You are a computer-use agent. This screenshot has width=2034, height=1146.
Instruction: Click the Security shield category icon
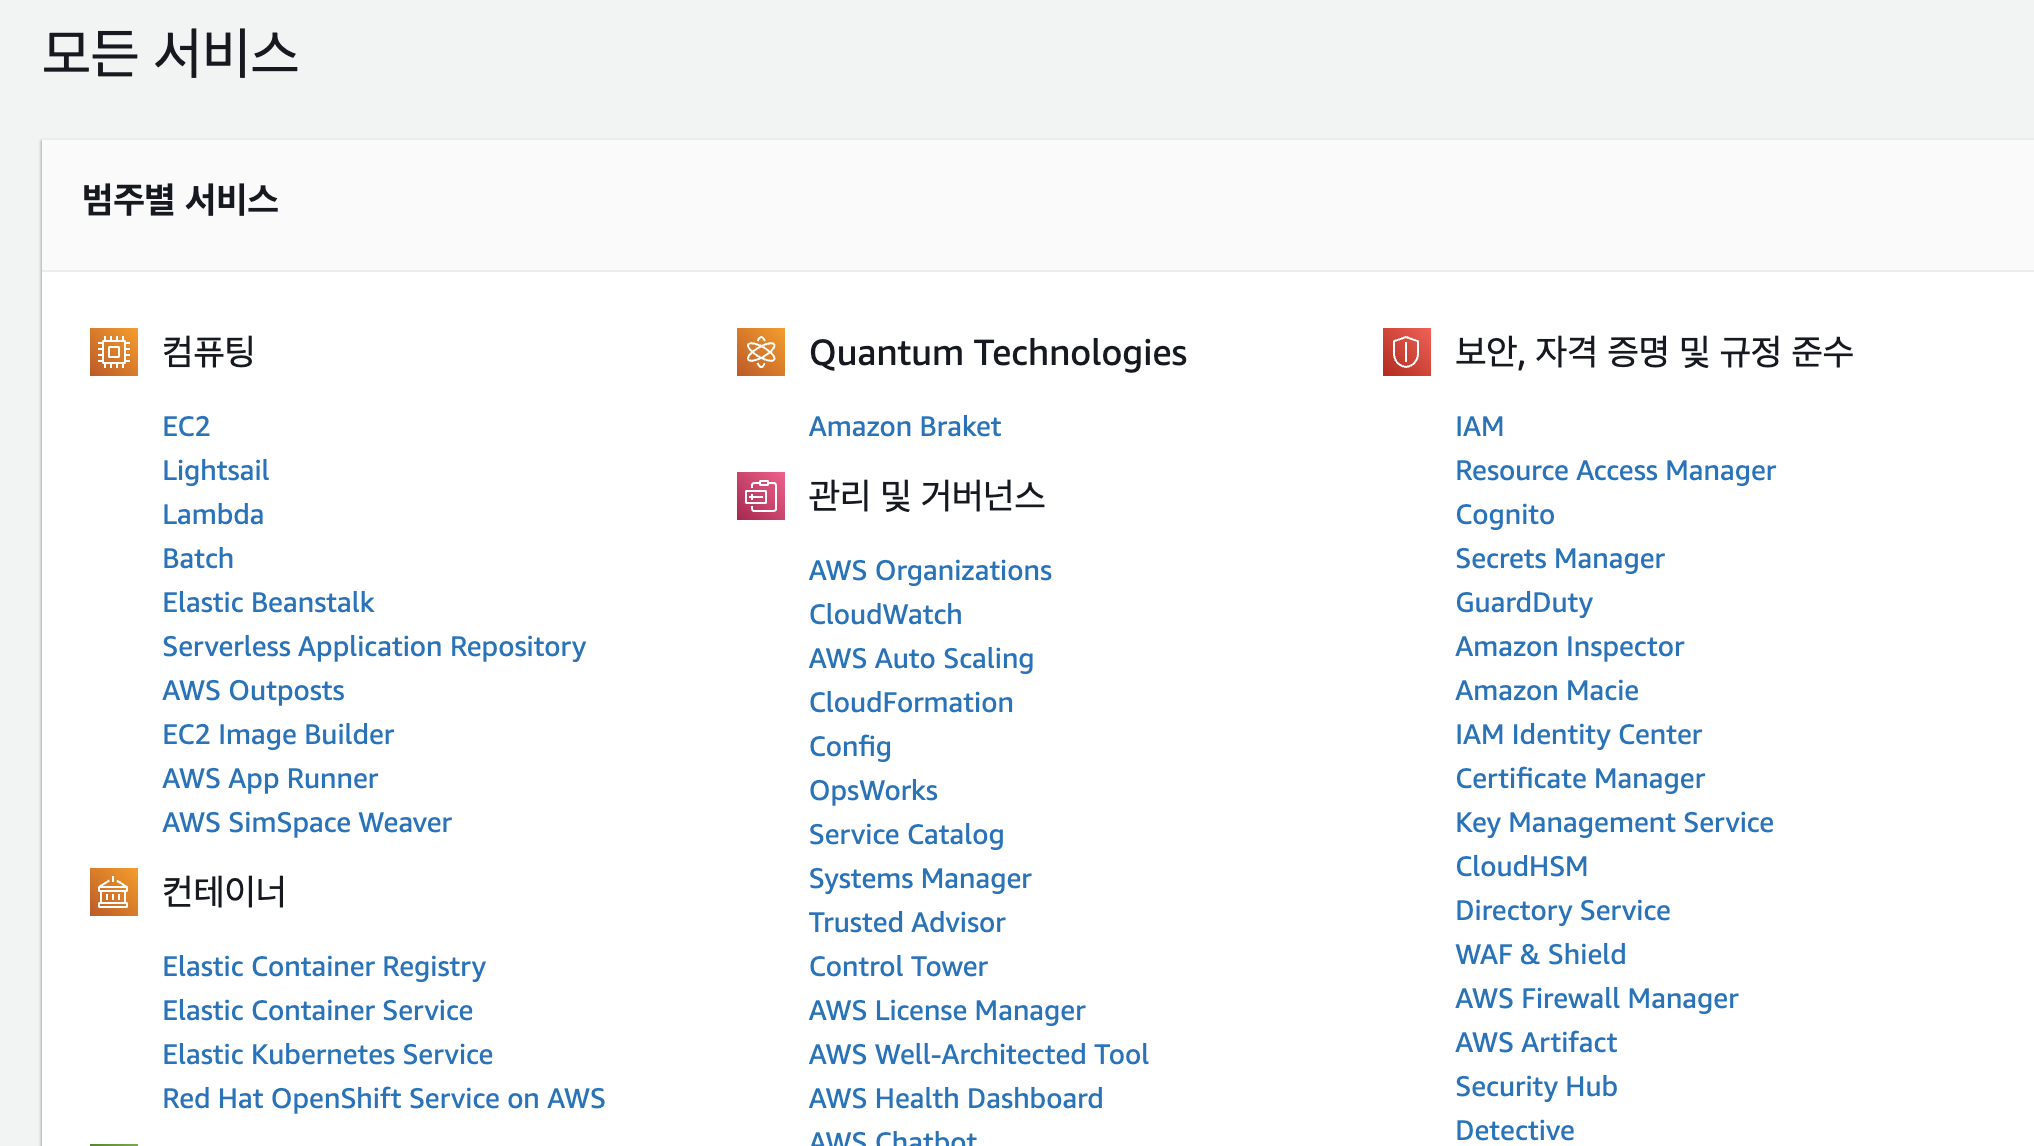point(1406,352)
